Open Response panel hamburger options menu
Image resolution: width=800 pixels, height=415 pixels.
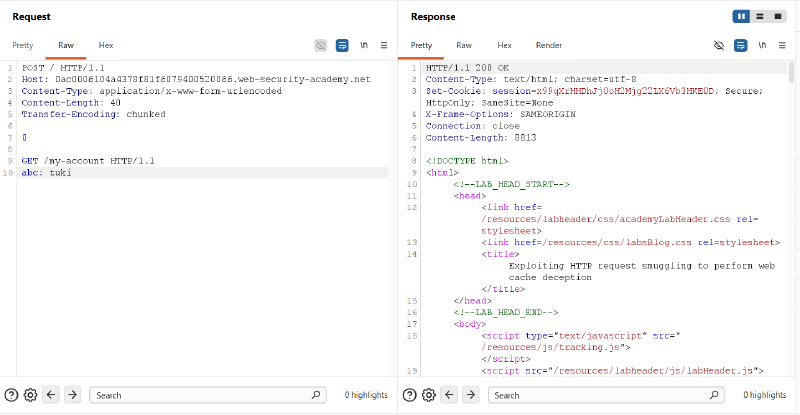tap(782, 45)
